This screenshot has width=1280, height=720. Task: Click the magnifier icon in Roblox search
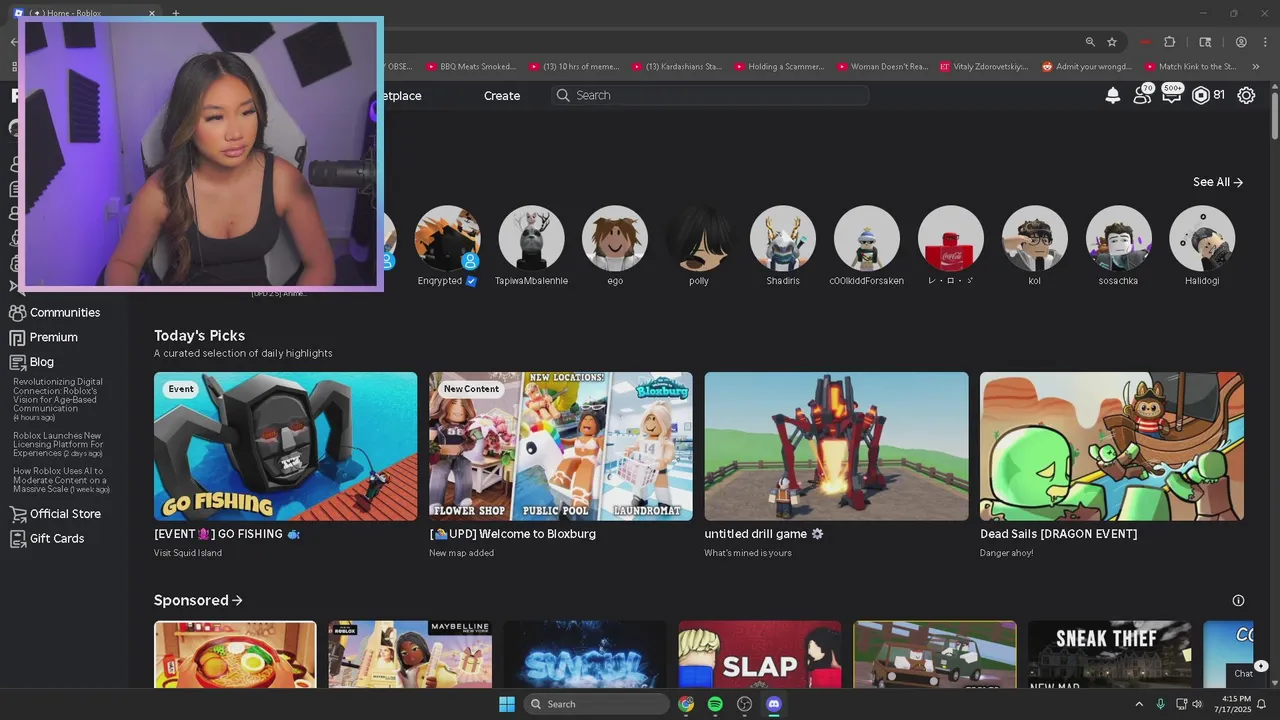(x=563, y=95)
